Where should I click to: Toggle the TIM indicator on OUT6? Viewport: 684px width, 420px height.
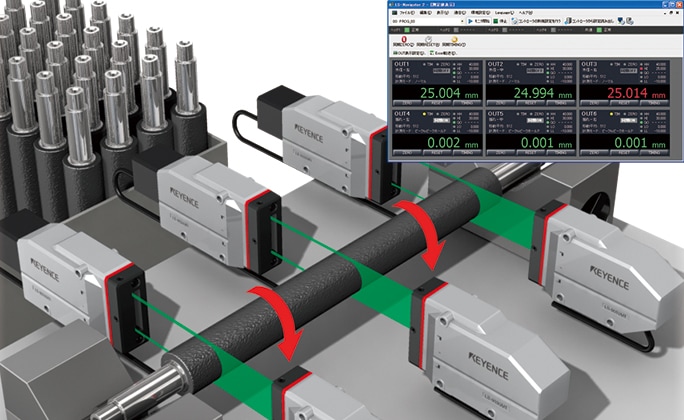pyautogui.click(x=615, y=114)
